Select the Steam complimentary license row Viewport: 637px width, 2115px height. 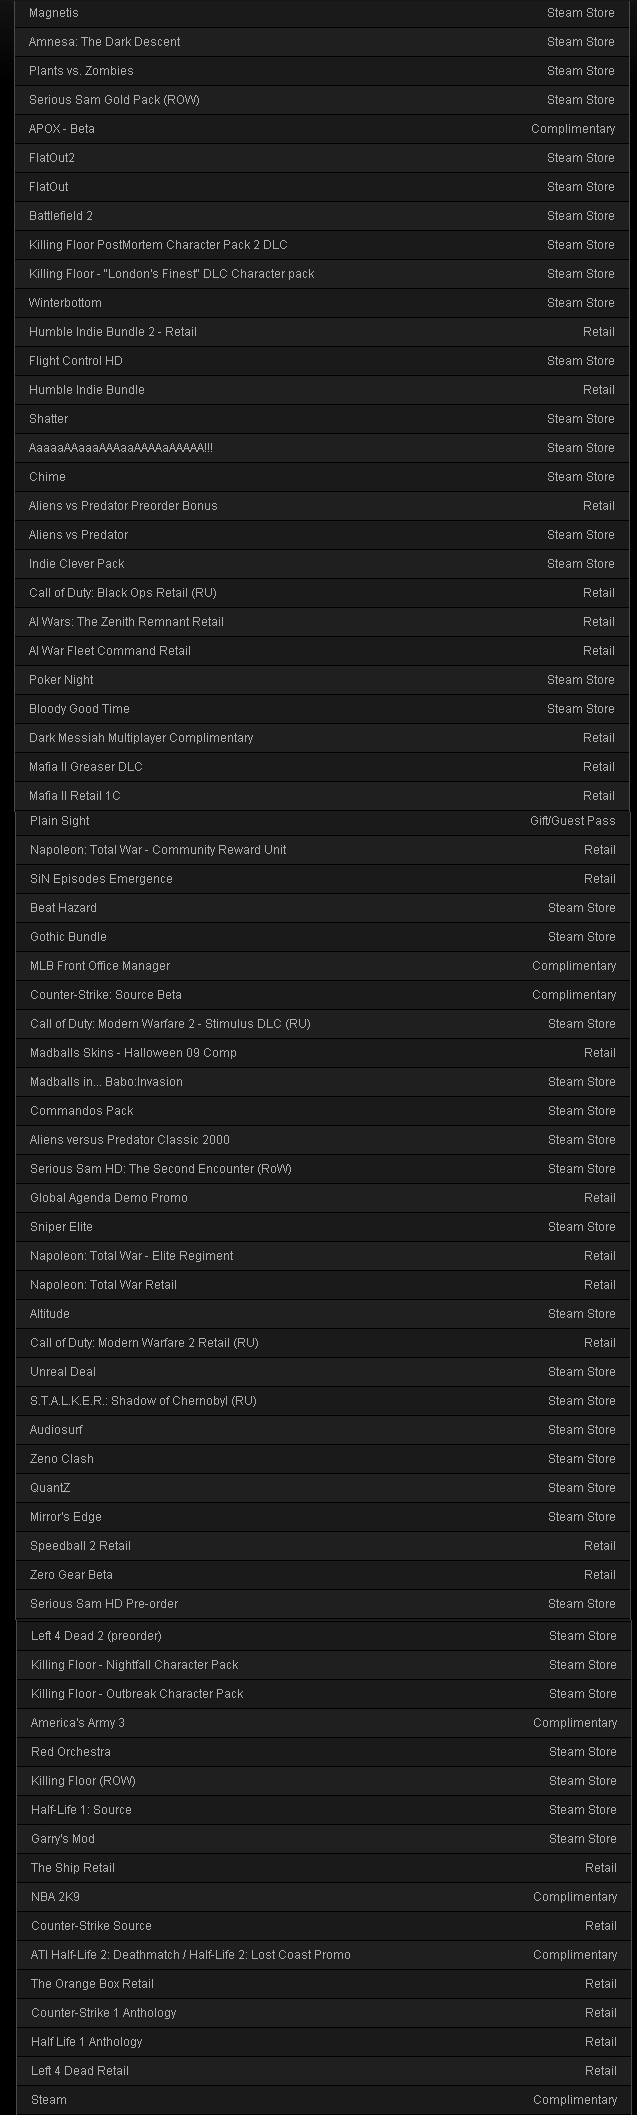pos(324,2100)
